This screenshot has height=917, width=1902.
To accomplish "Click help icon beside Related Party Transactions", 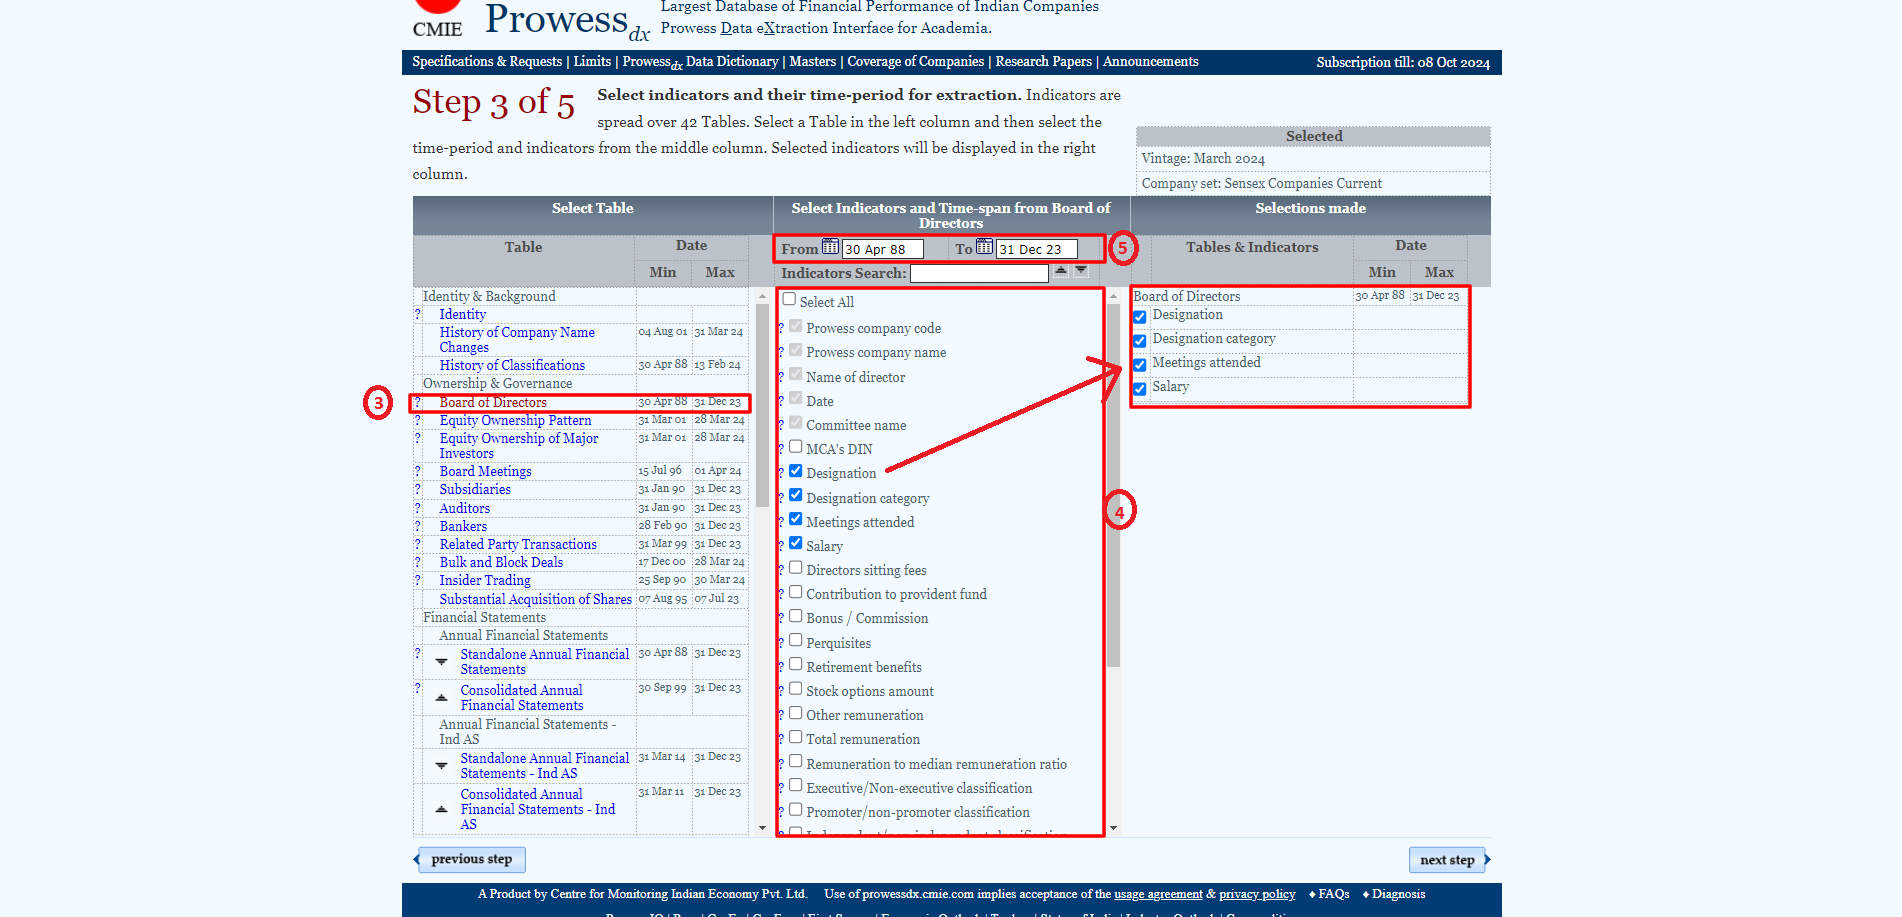I will point(418,544).
